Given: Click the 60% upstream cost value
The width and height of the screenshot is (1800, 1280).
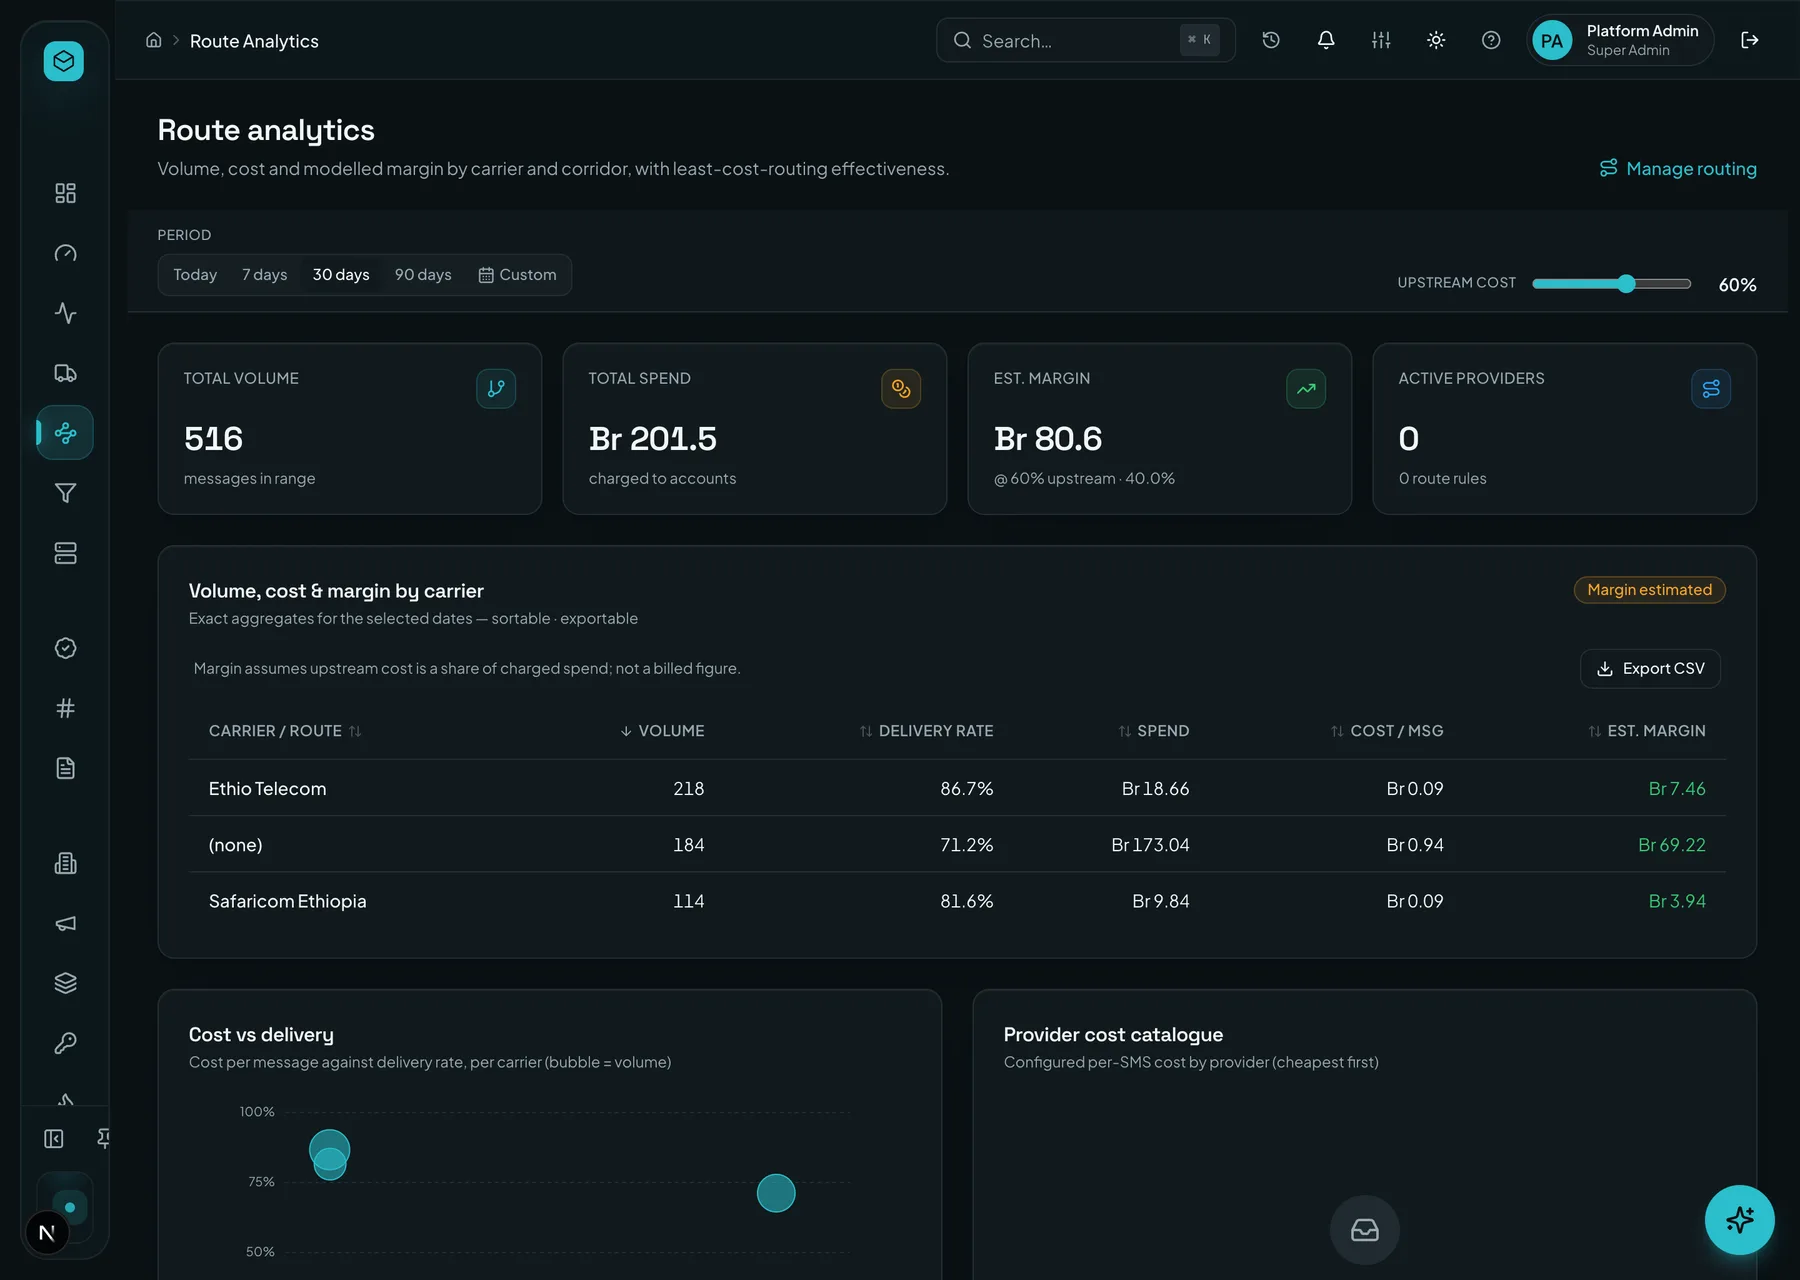Looking at the screenshot, I should (x=1737, y=285).
